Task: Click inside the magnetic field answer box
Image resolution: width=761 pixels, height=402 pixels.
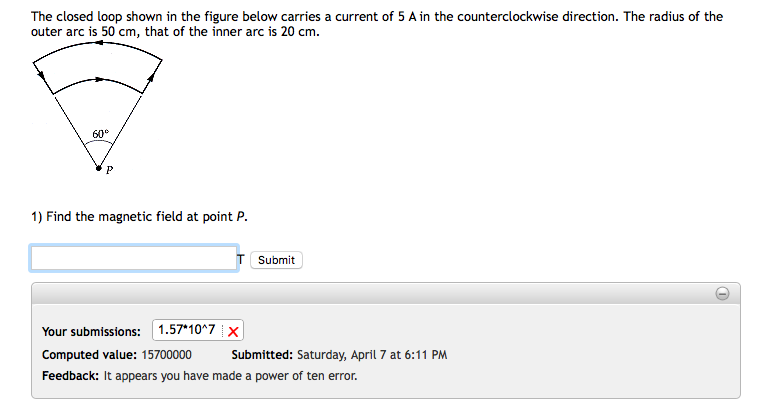Action: click(x=134, y=258)
